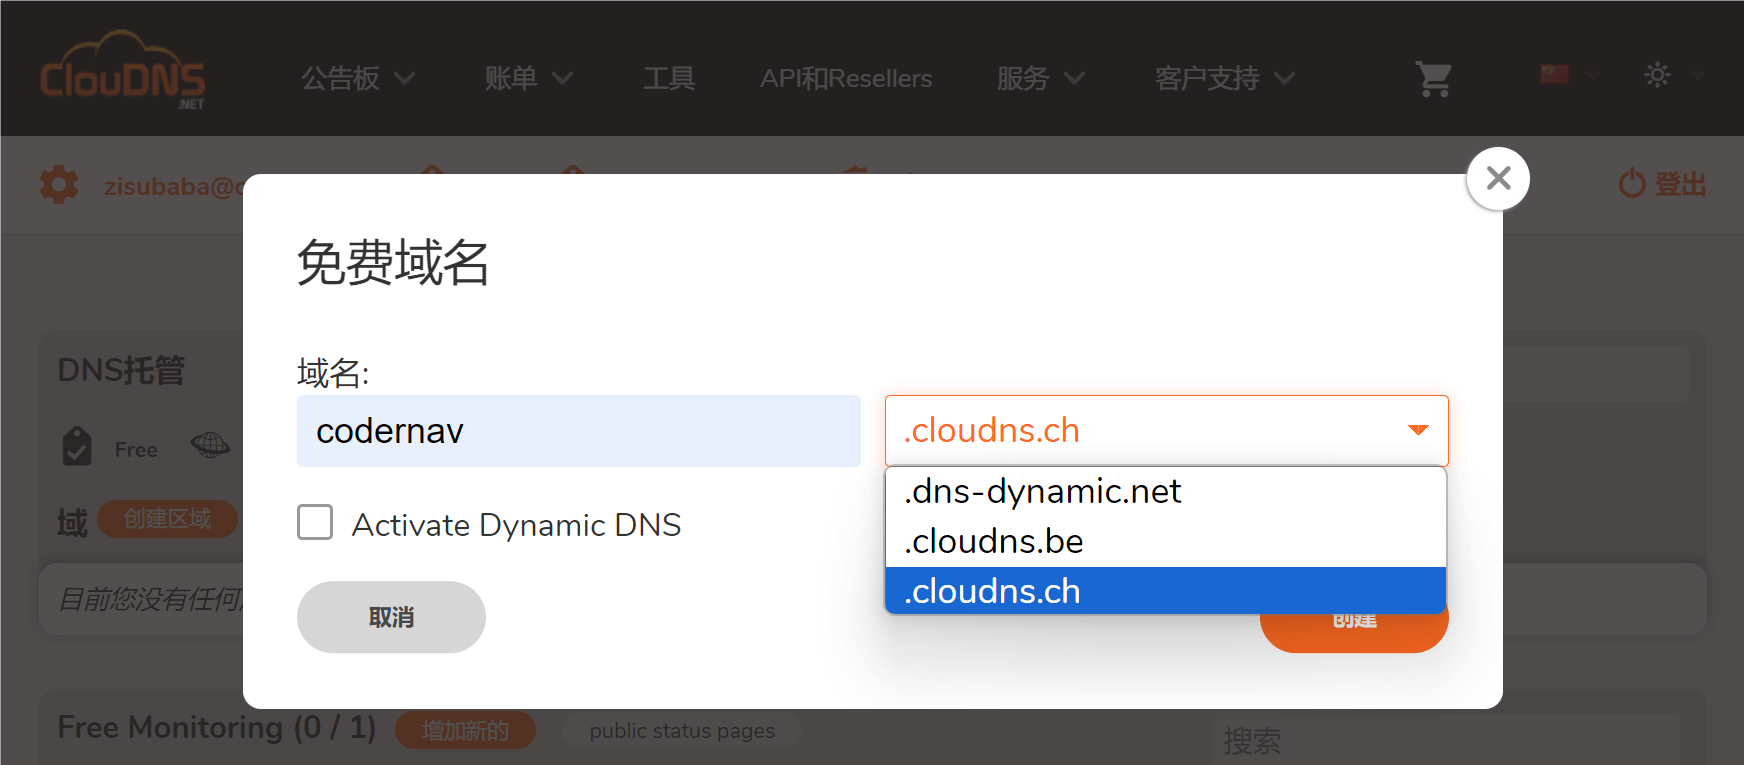Open the 客户支持 menu
Image resolution: width=1744 pixels, height=765 pixels.
(x=1223, y=78)
